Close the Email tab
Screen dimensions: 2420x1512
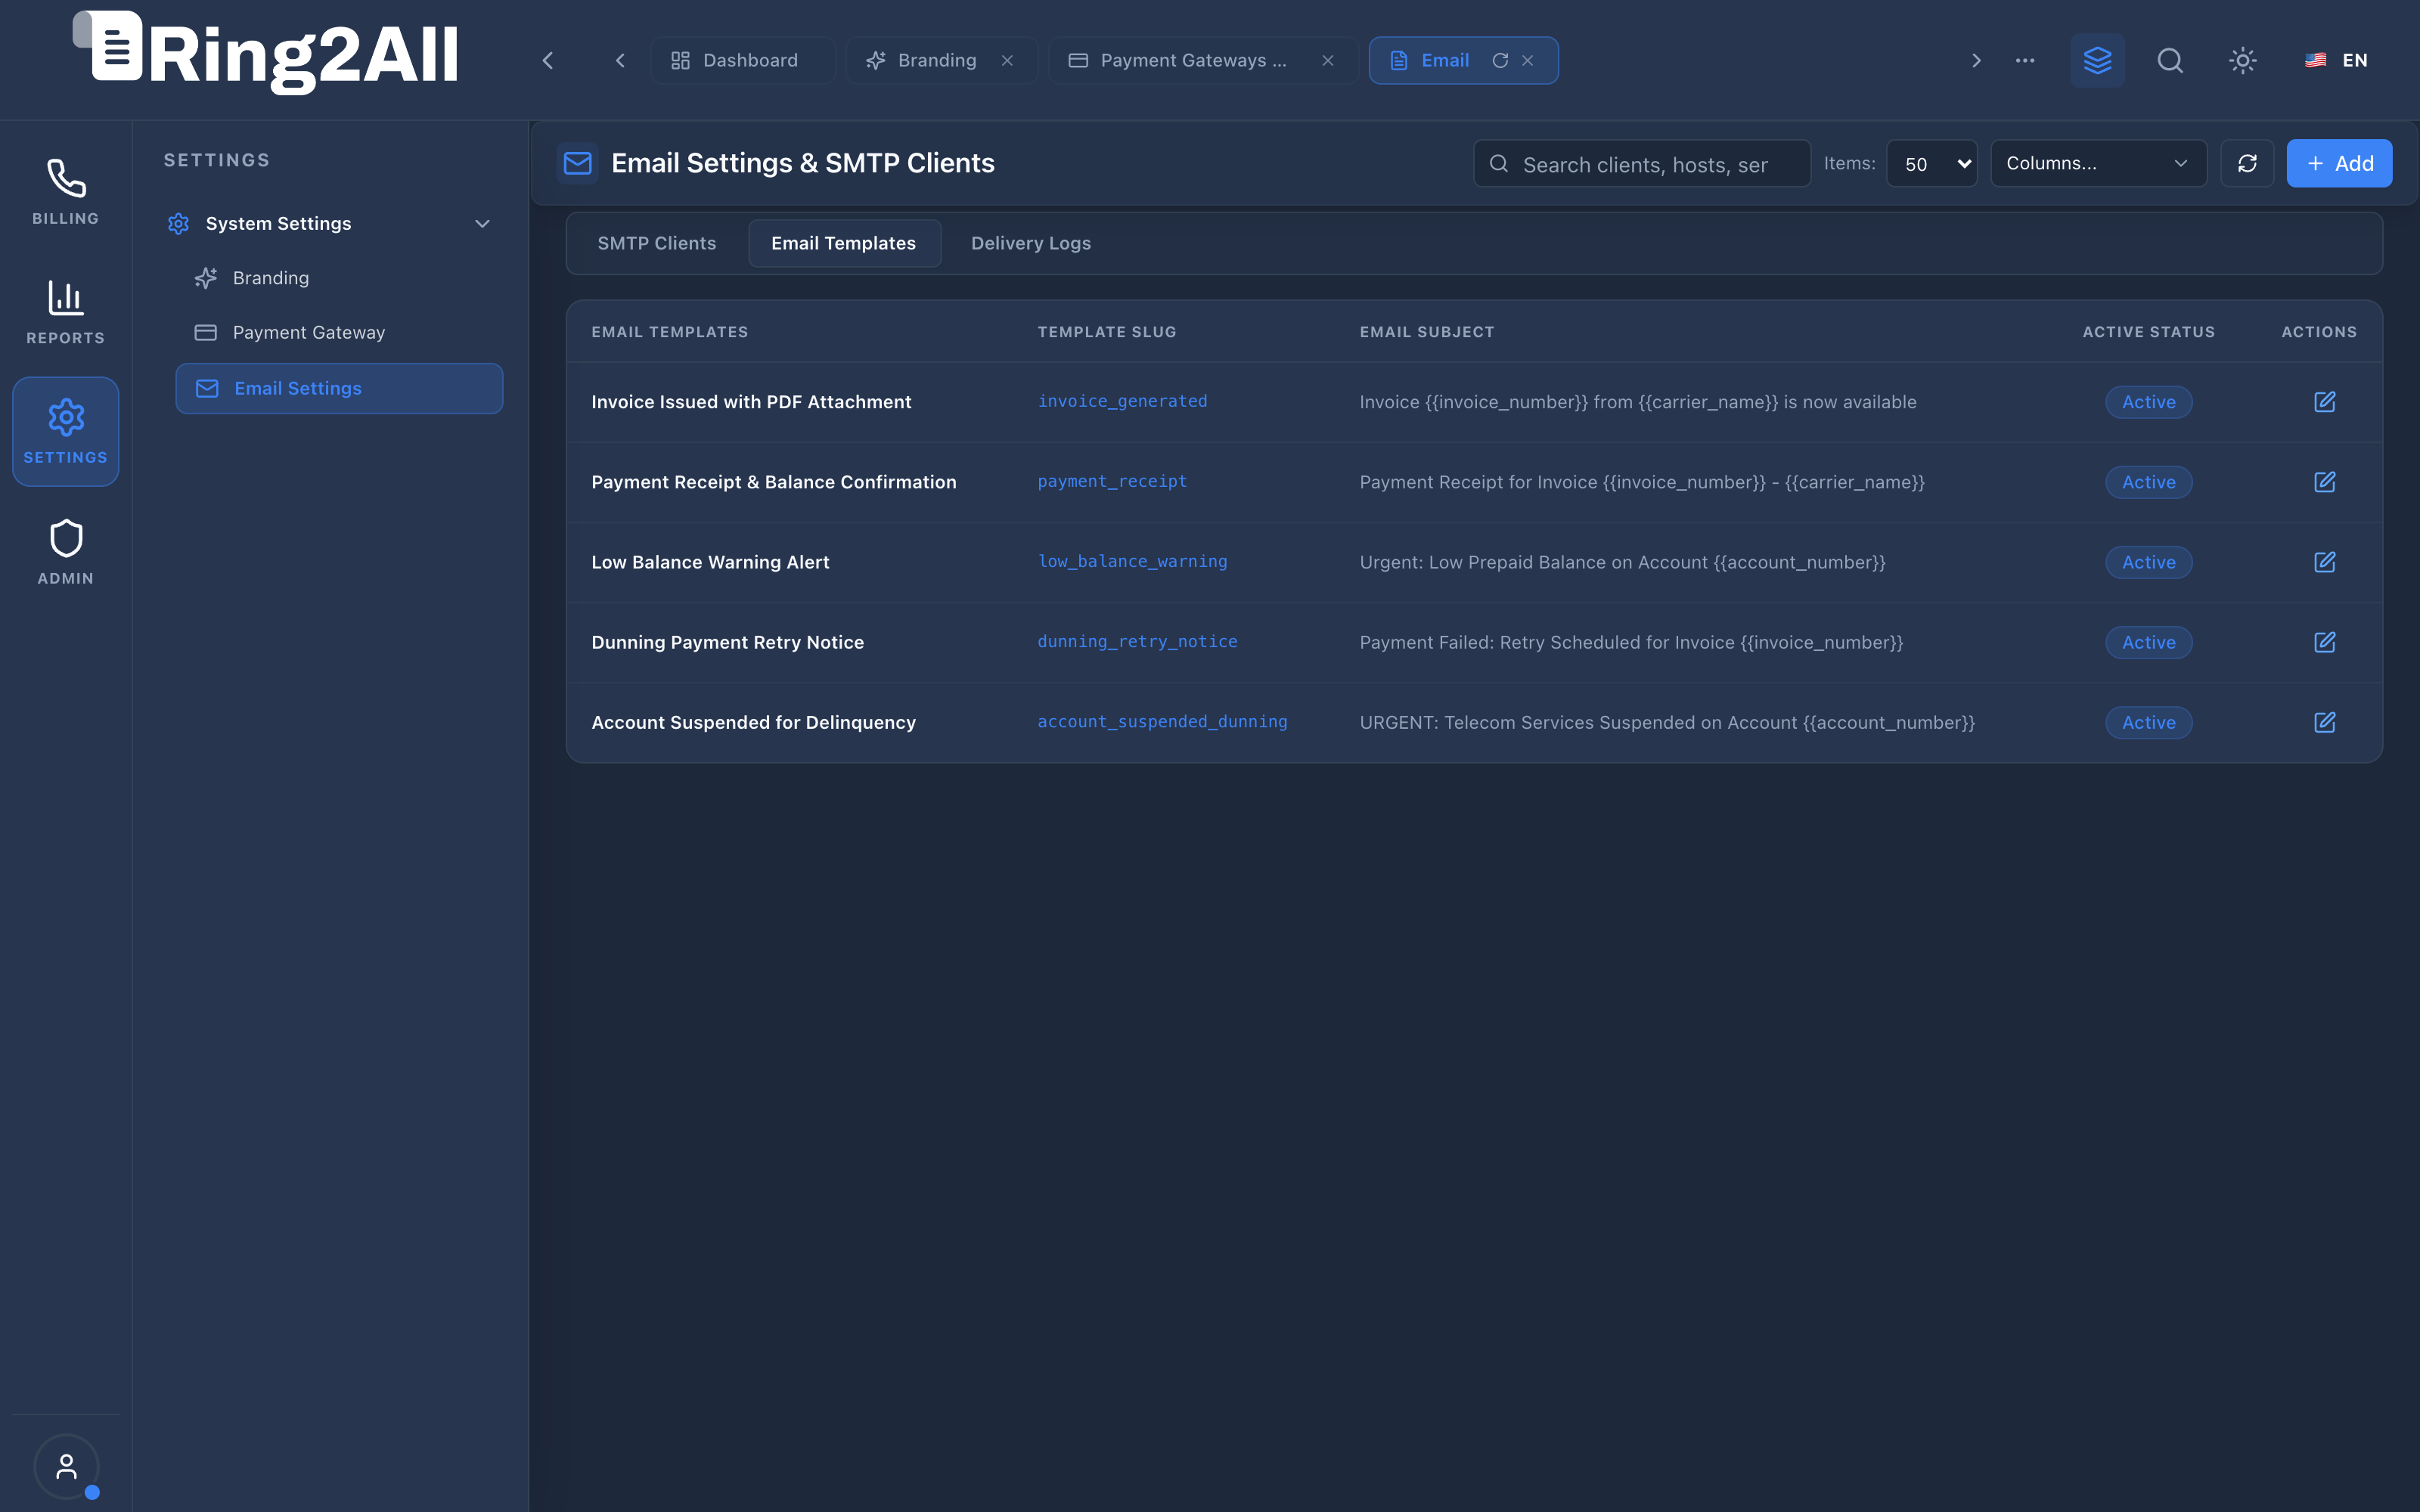click(x=1528, y=60)
